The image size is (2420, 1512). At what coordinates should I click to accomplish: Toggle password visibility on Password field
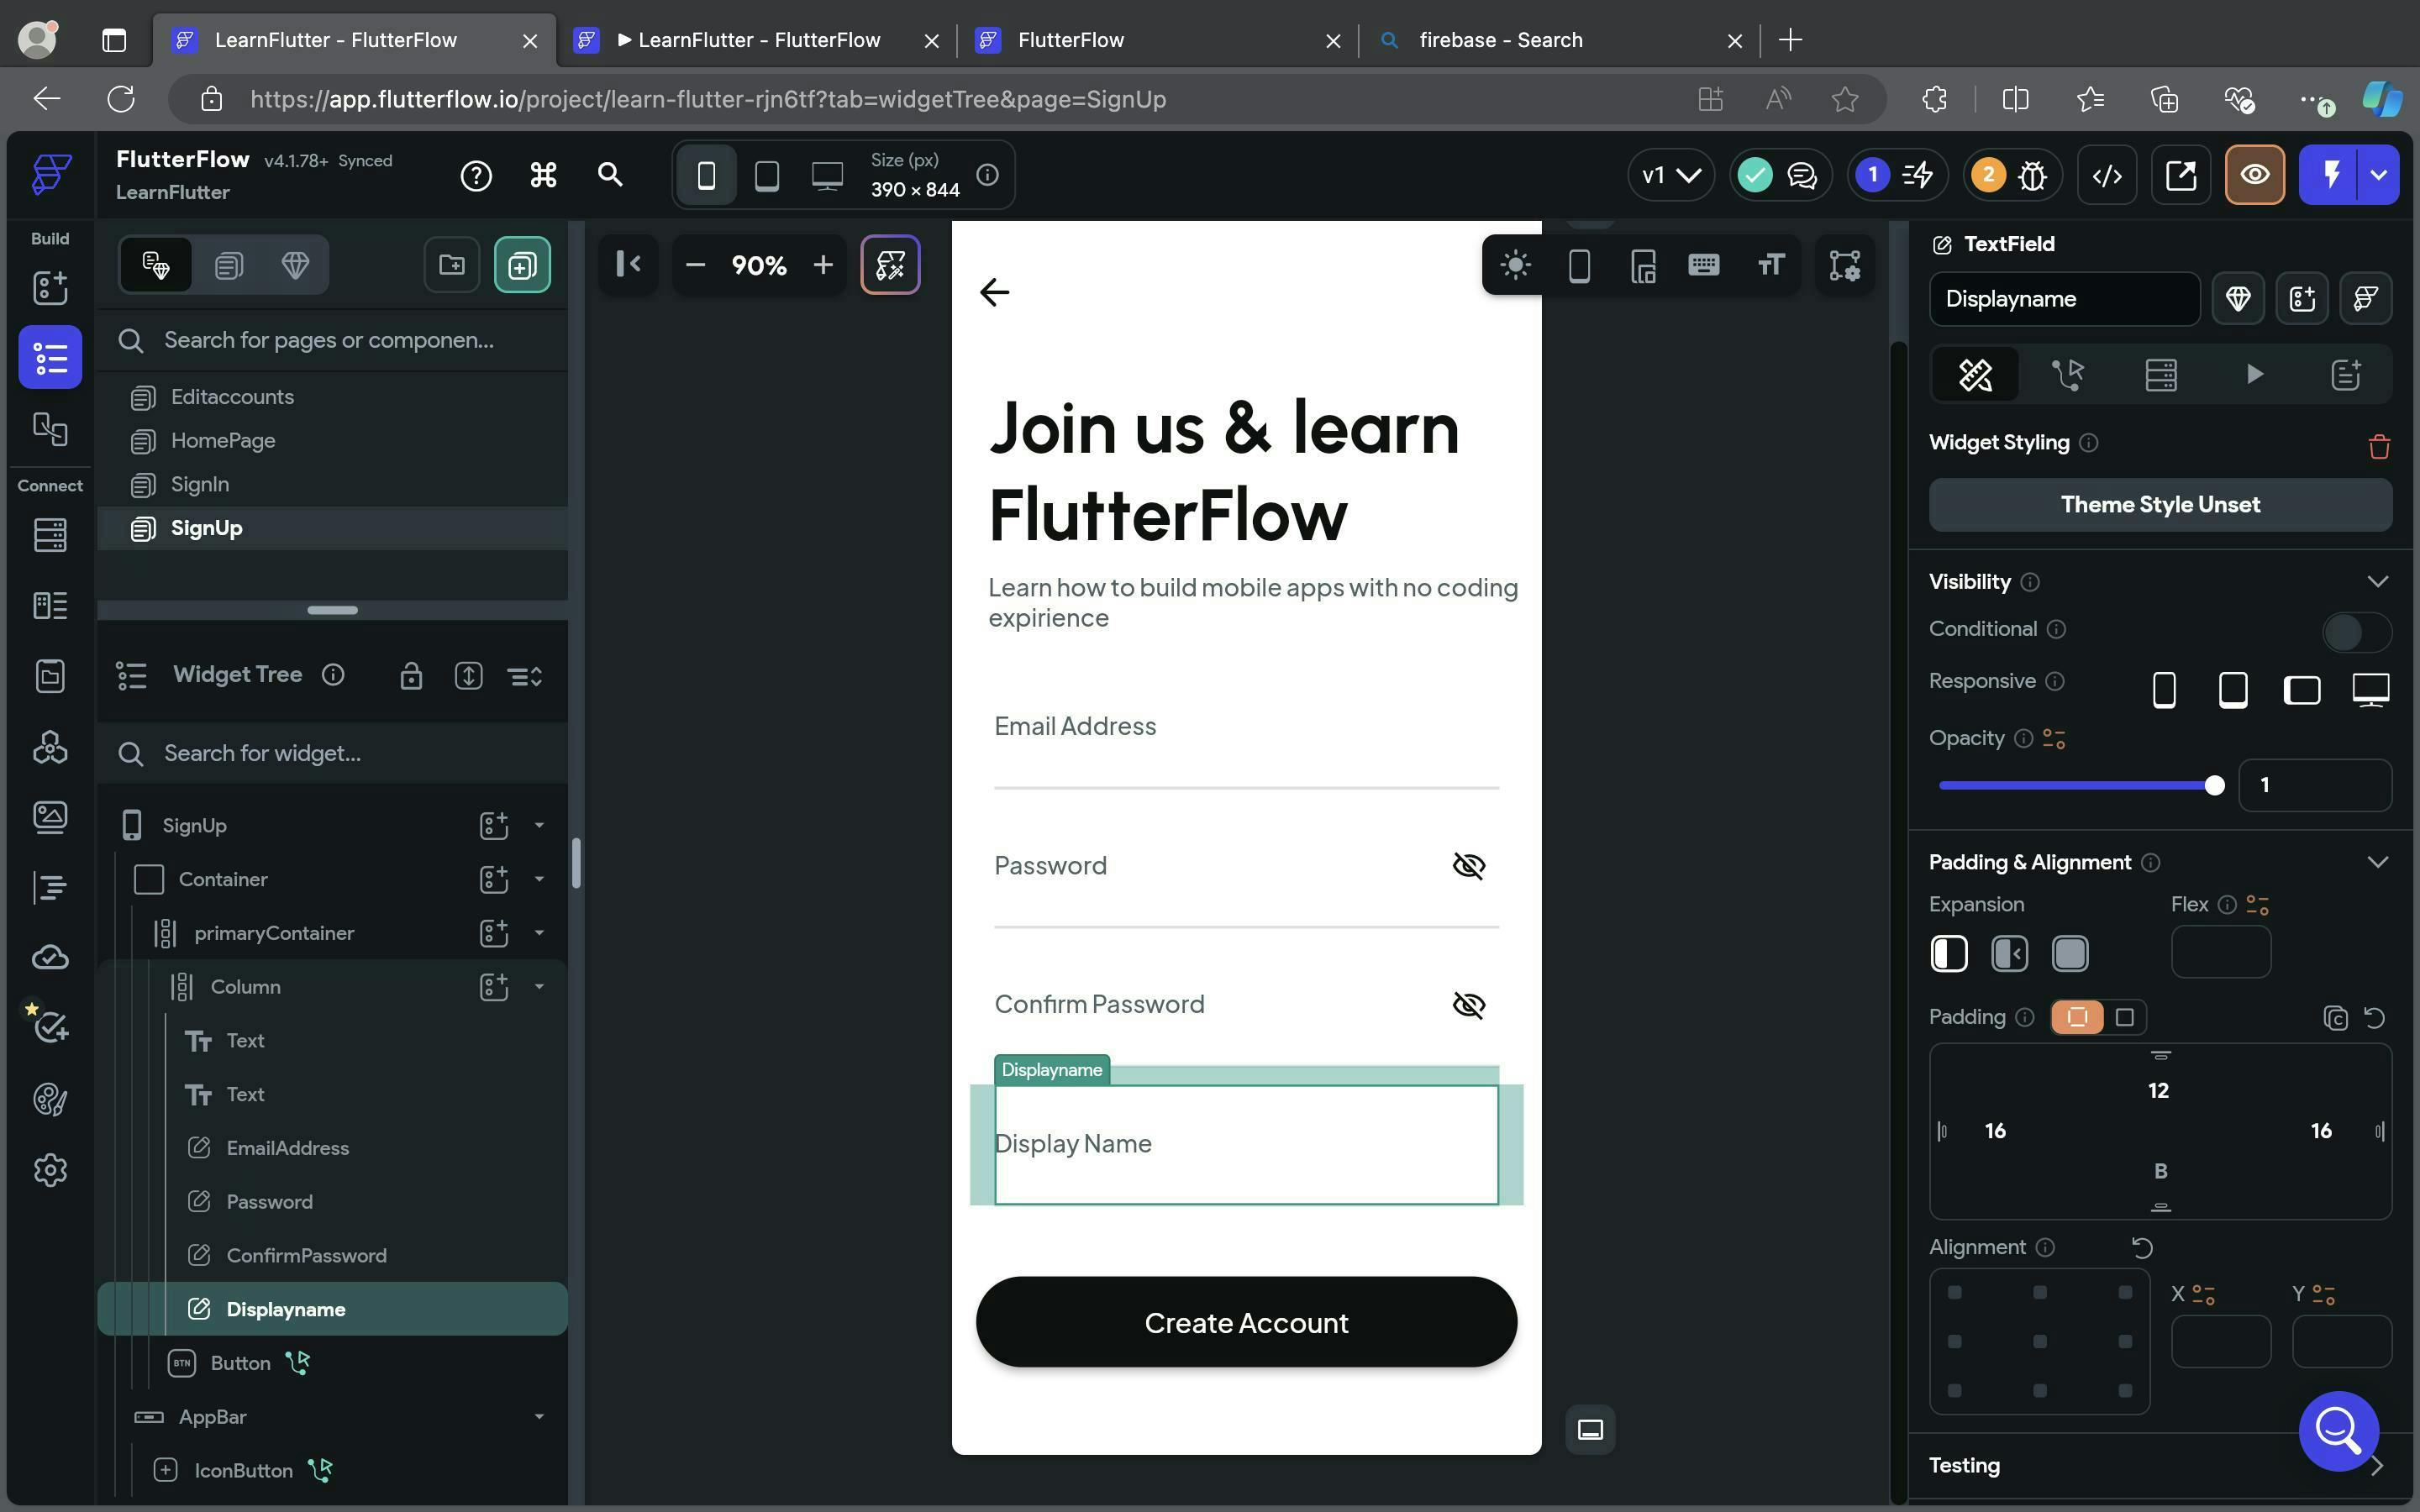click(1468, 865)
